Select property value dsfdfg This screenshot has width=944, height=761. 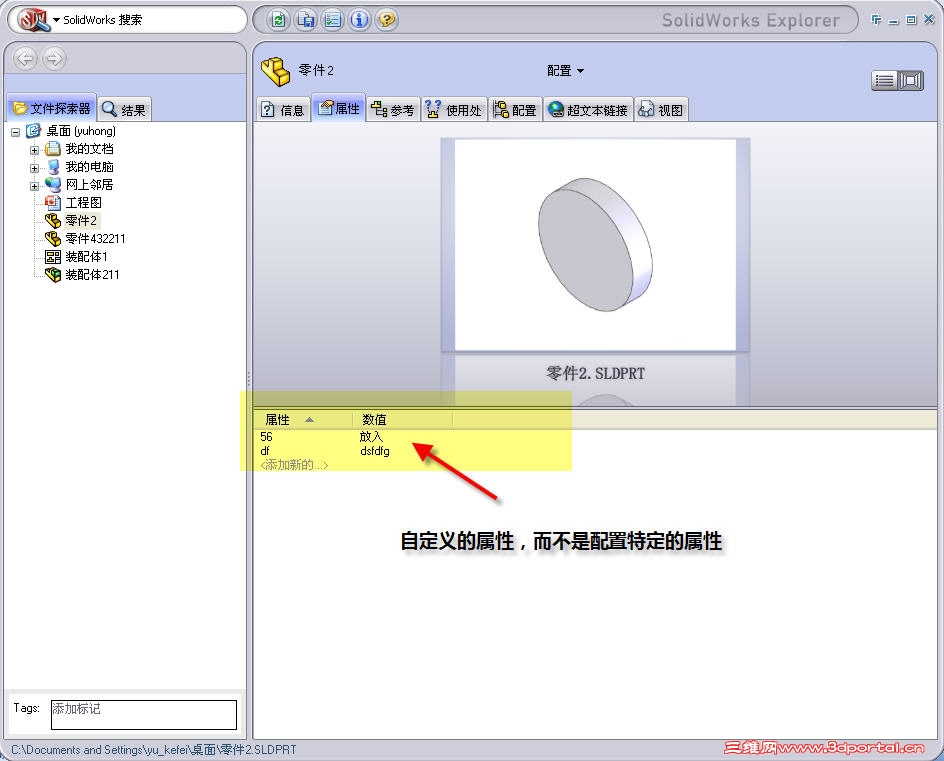374,451
